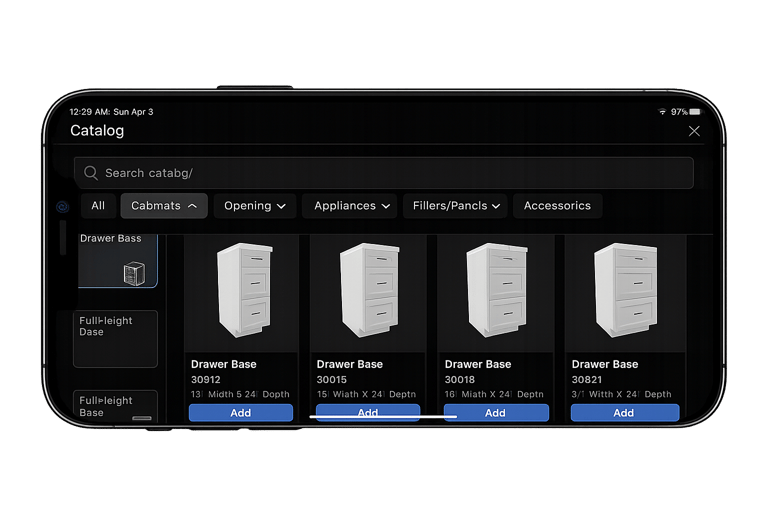Add Drawer Base 30018
The image size is (768, 507).
[496, 412]
